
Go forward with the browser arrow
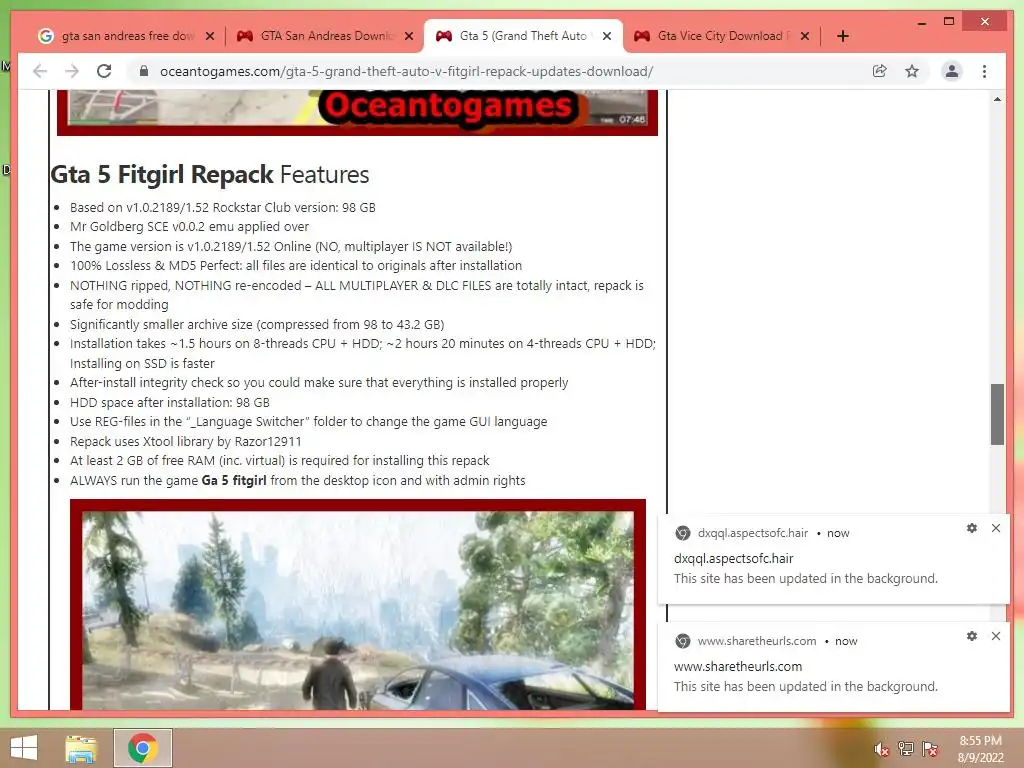(72, 71)
